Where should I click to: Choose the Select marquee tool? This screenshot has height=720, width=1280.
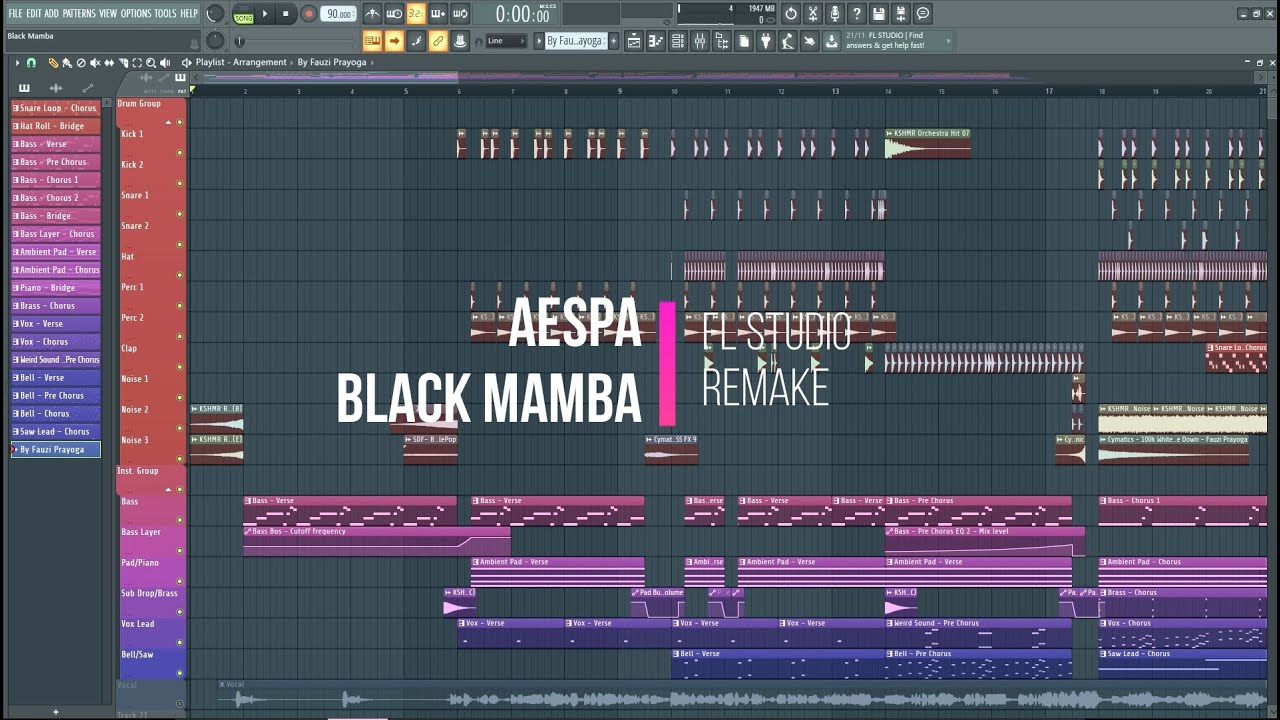(x=137, y=62)
